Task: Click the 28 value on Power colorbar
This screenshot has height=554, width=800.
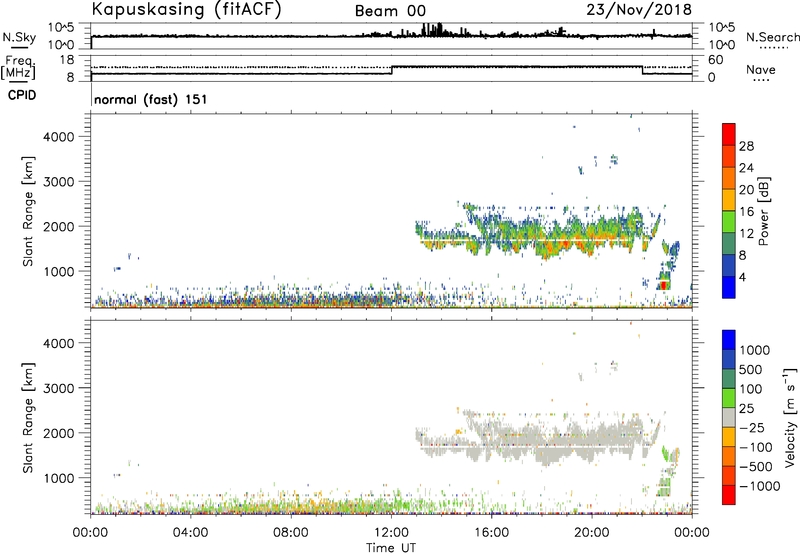Action: click(746, 146)
